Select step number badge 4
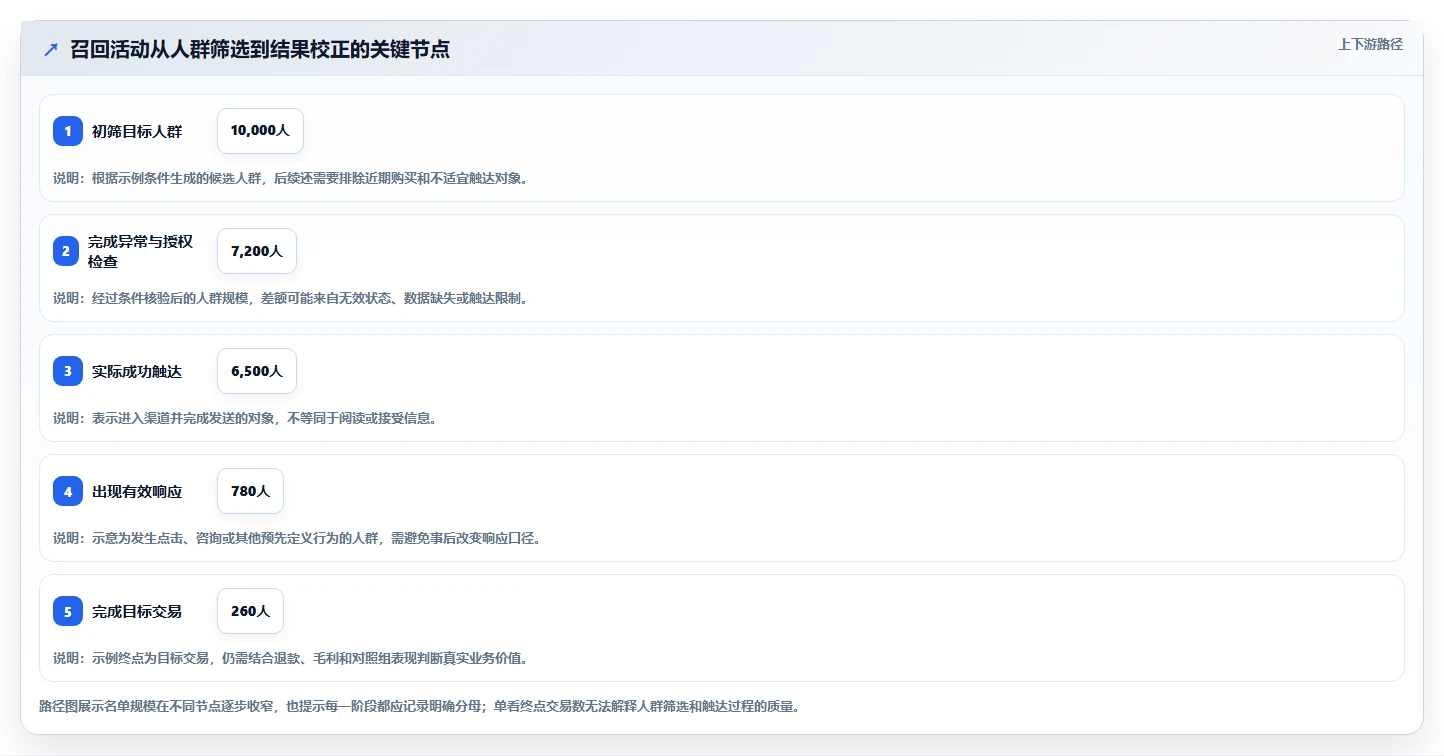 point(68,491)
